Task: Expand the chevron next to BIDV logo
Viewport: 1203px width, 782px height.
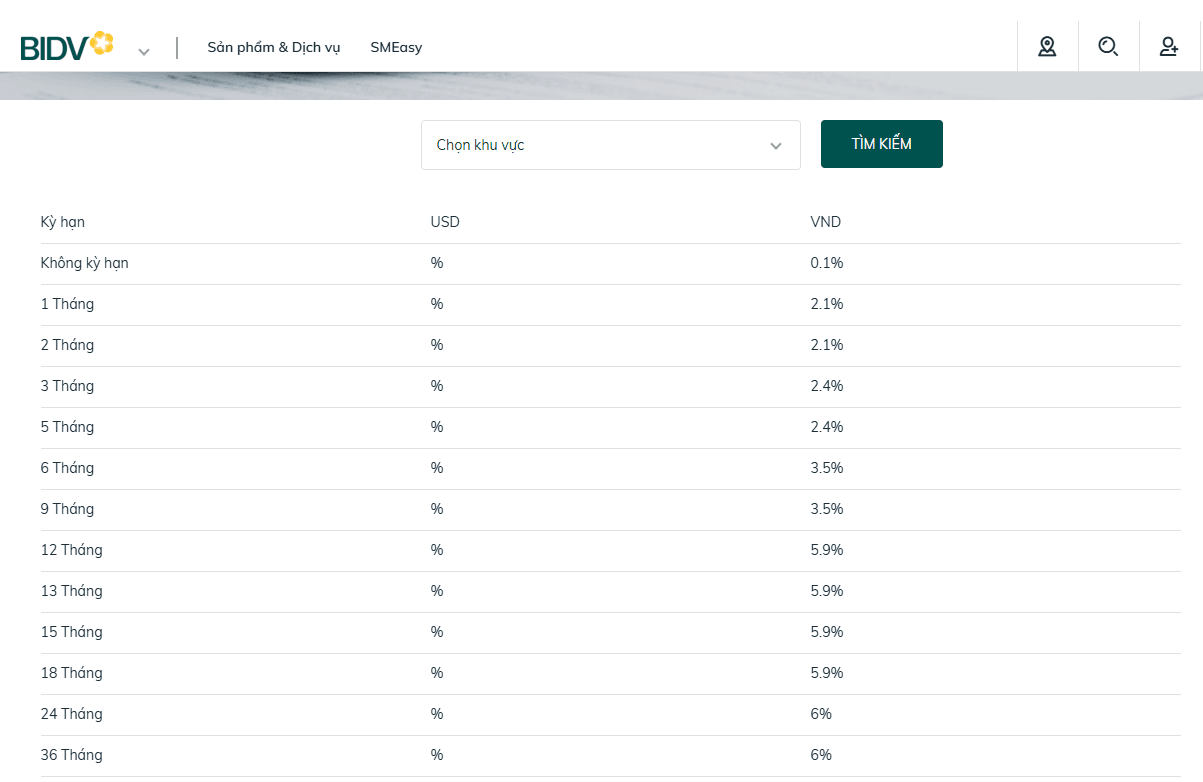Action: 144,52
